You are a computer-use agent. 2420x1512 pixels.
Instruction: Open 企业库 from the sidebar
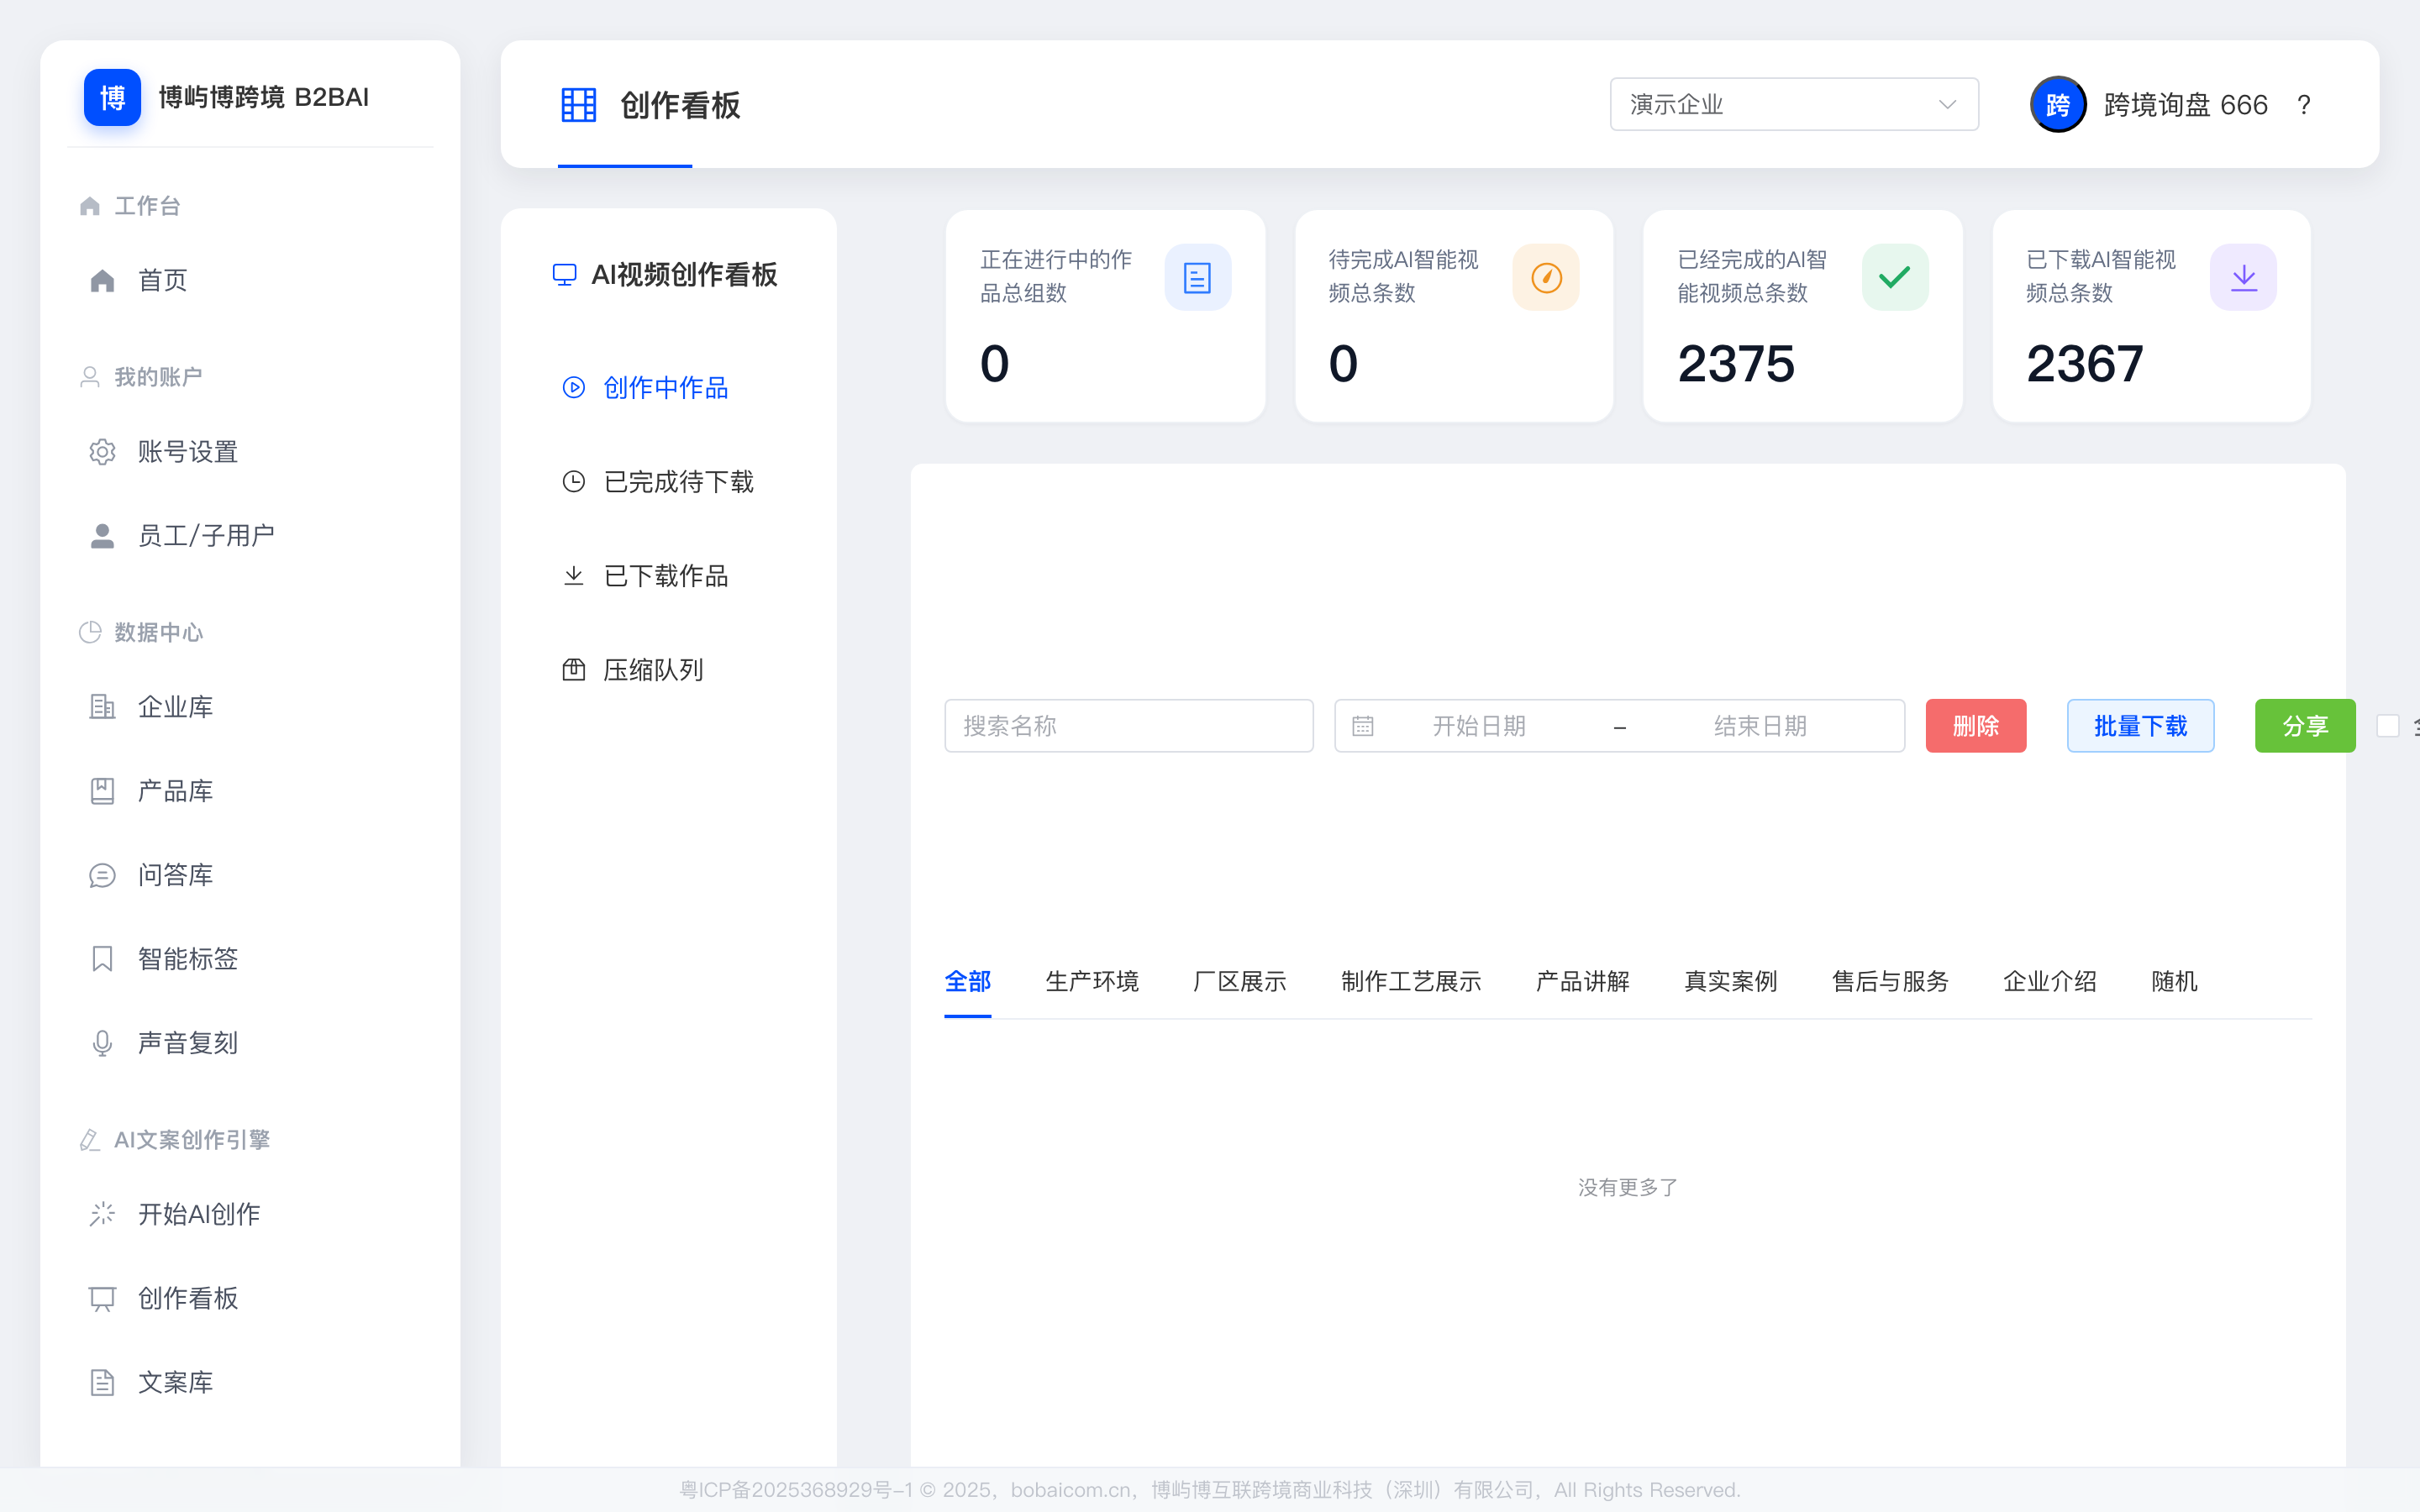(x=250, y=707)
